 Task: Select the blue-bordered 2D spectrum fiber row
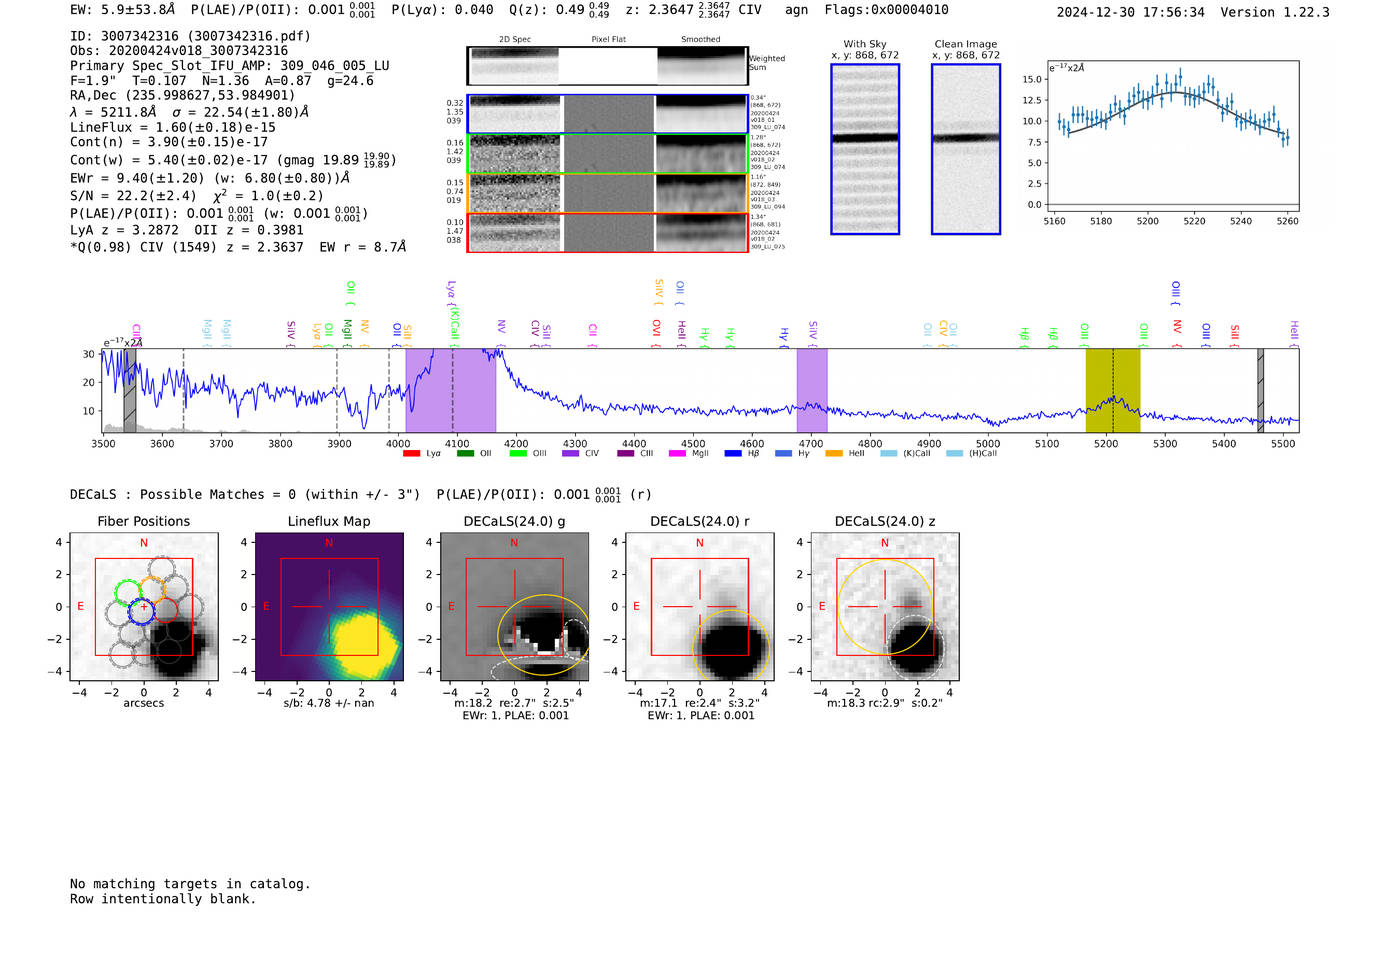(x=608, y=114)
